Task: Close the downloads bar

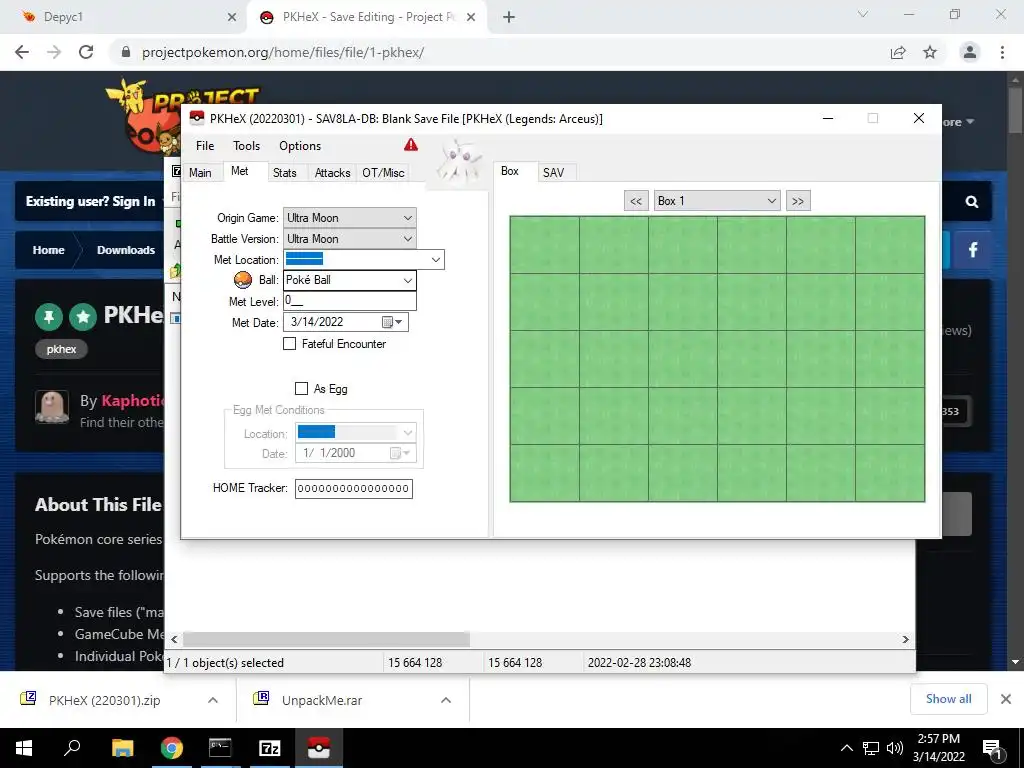Action: (1006, 699)
